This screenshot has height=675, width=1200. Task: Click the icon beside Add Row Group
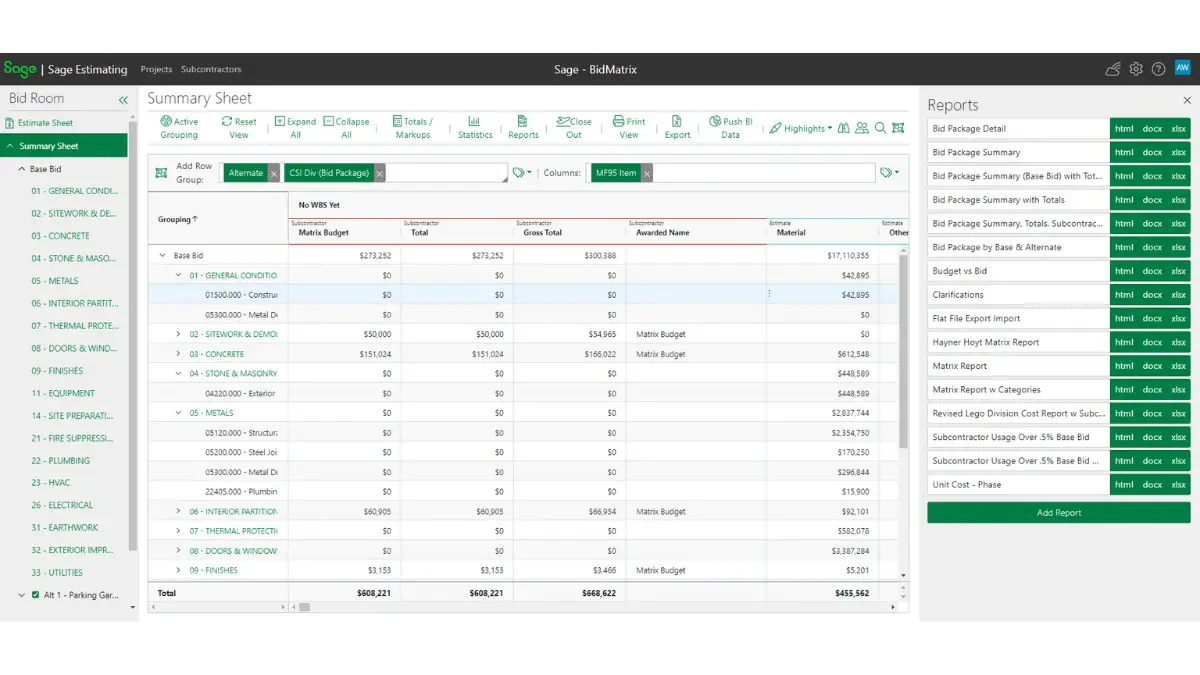(x=161, y=173)
